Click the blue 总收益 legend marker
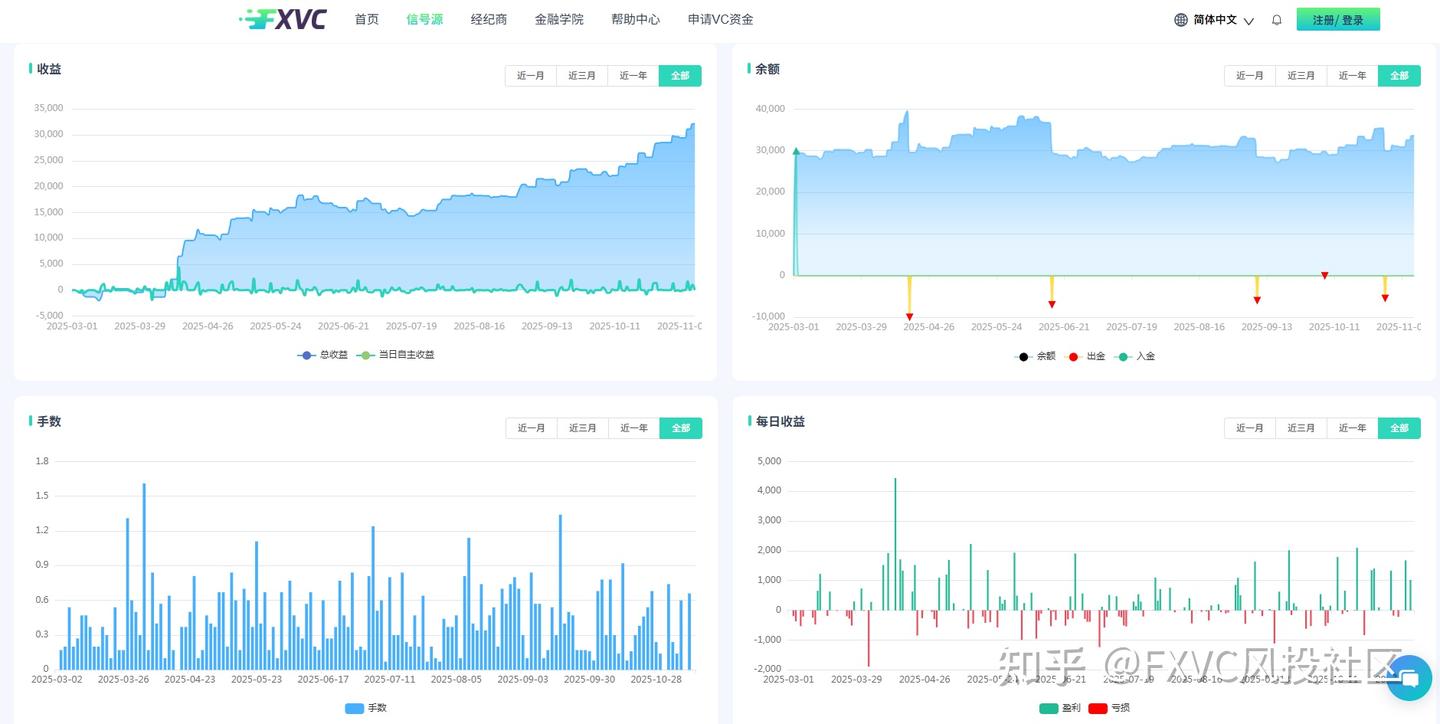The width and height of the screenshot is (1440, 724). tap(305, 355)
